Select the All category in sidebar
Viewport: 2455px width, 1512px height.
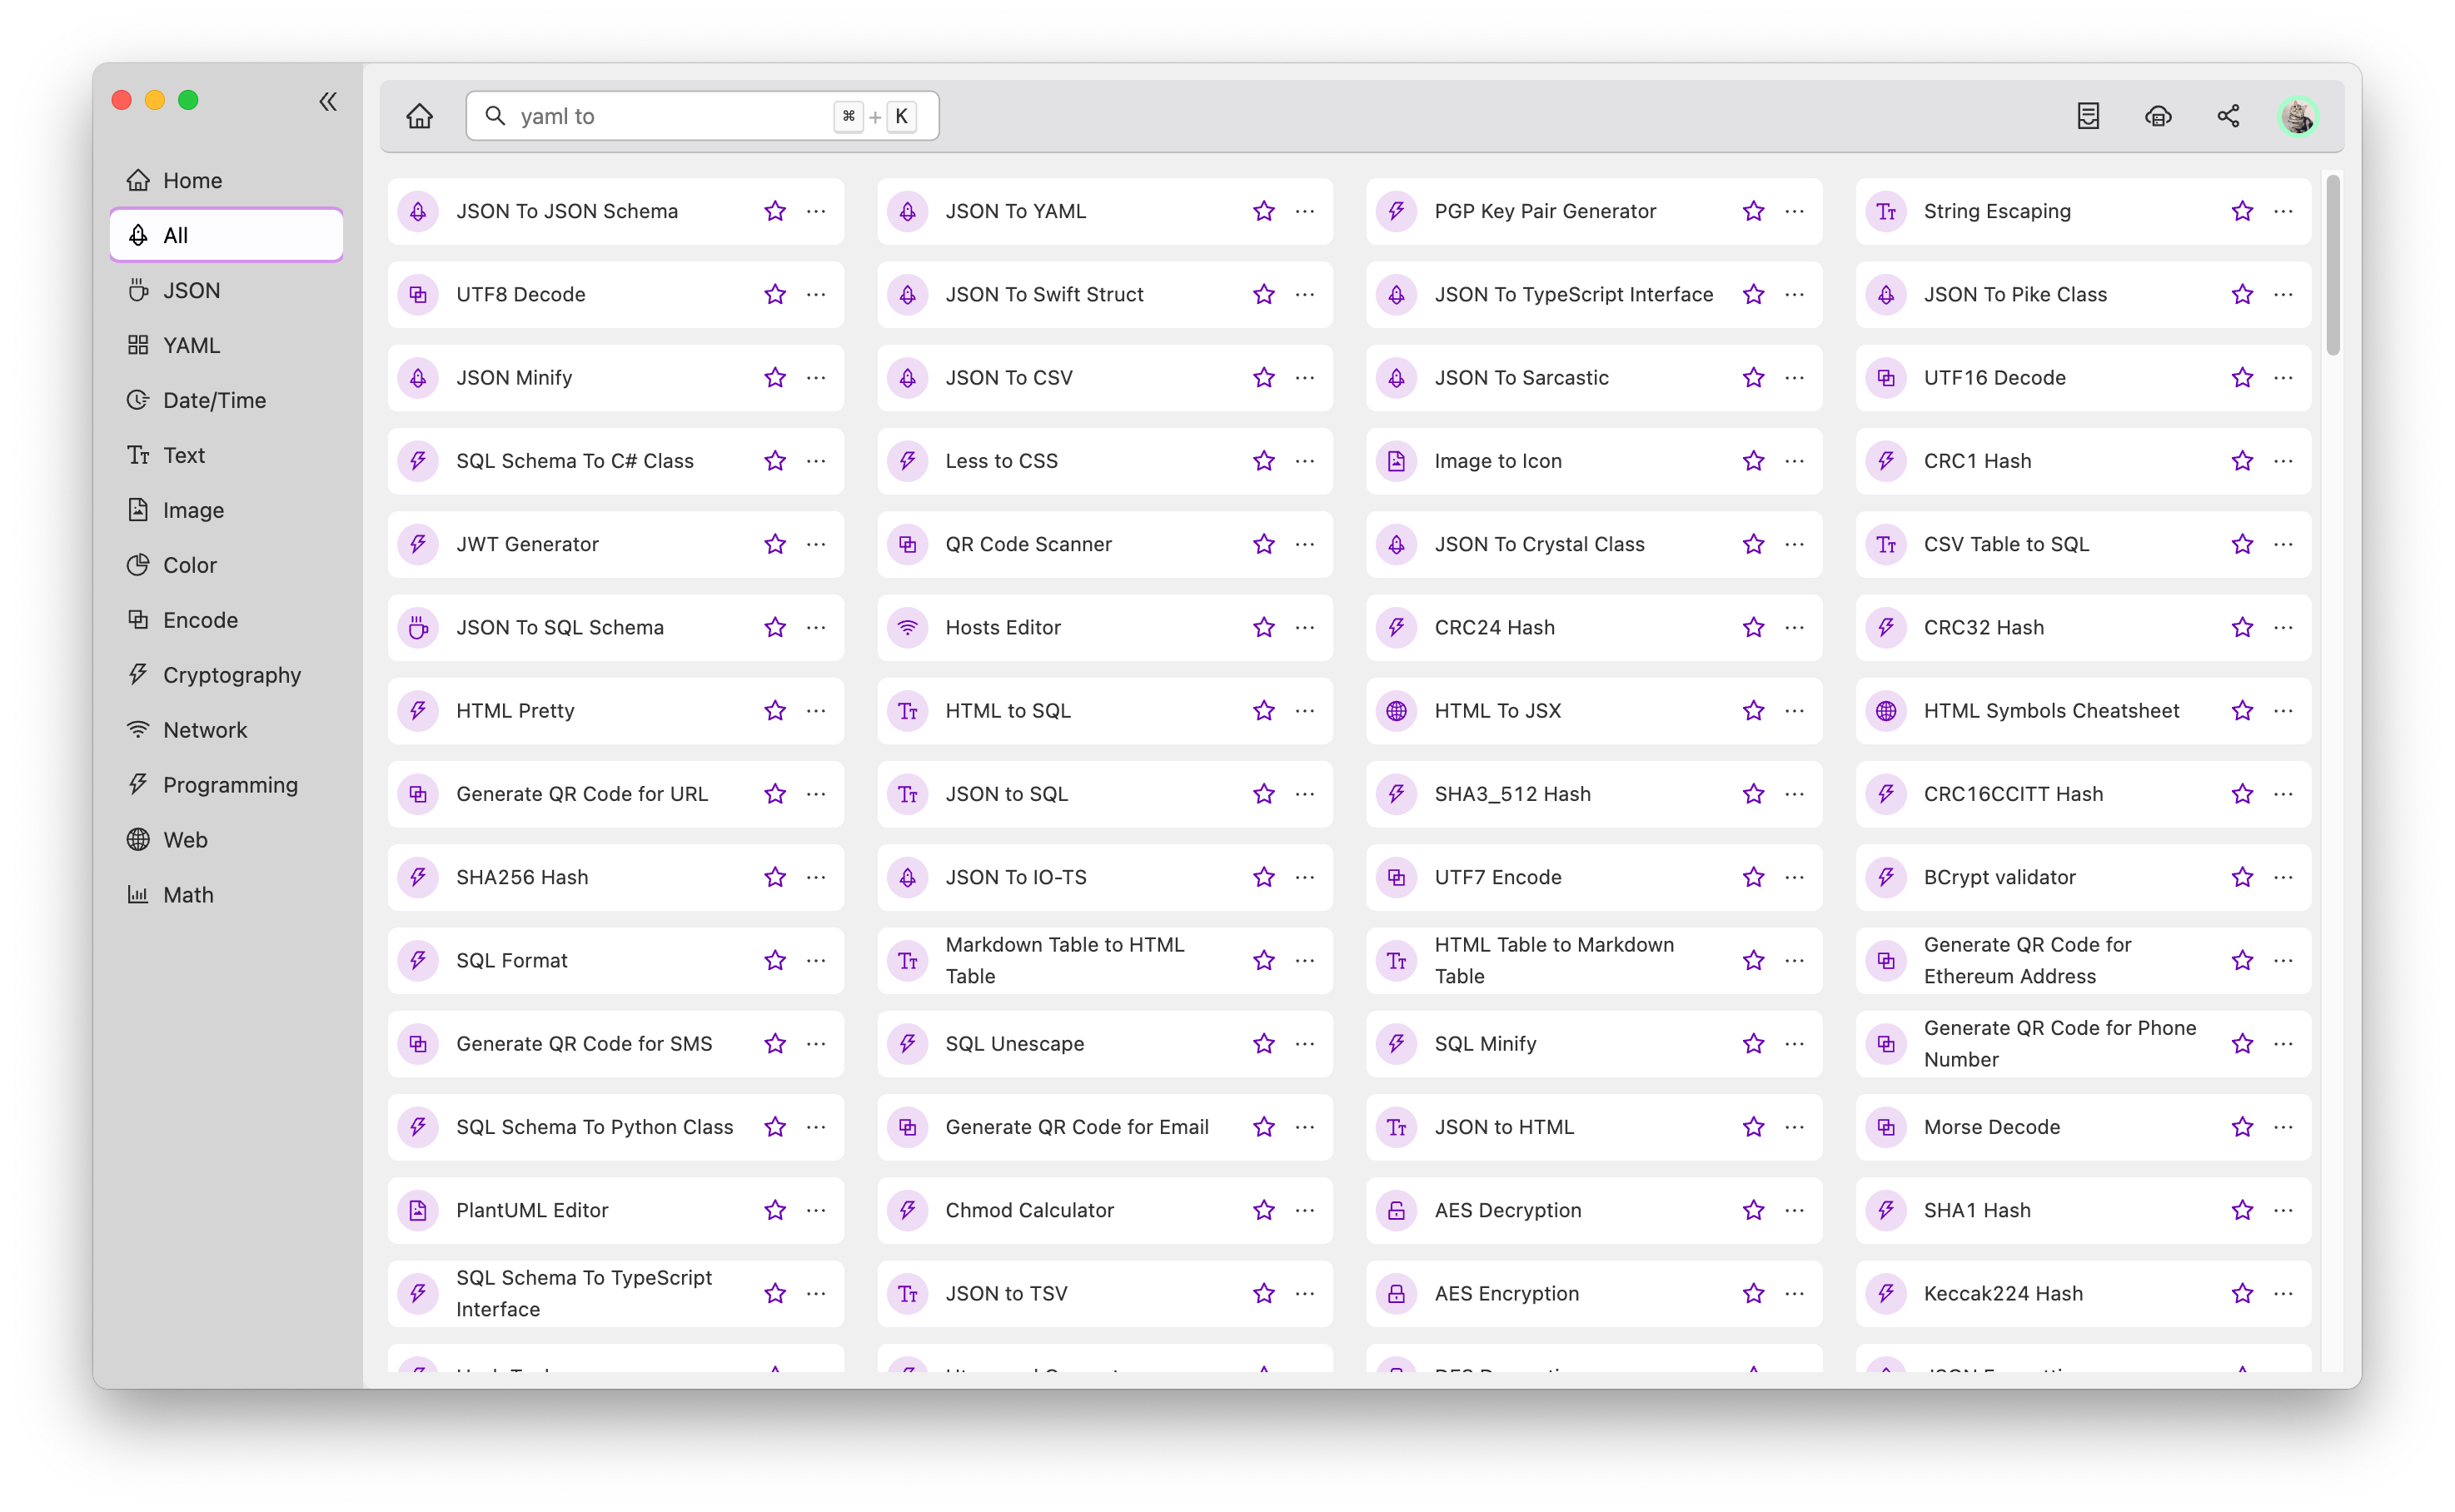pos(226,235)
